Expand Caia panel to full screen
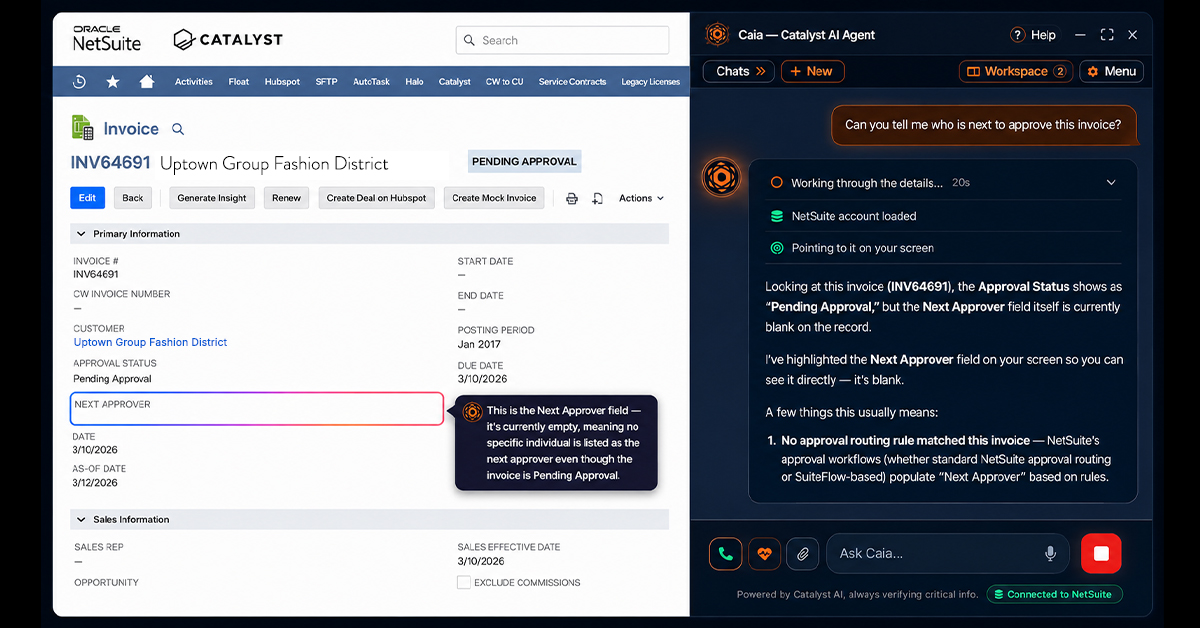 coord(1107,35)
